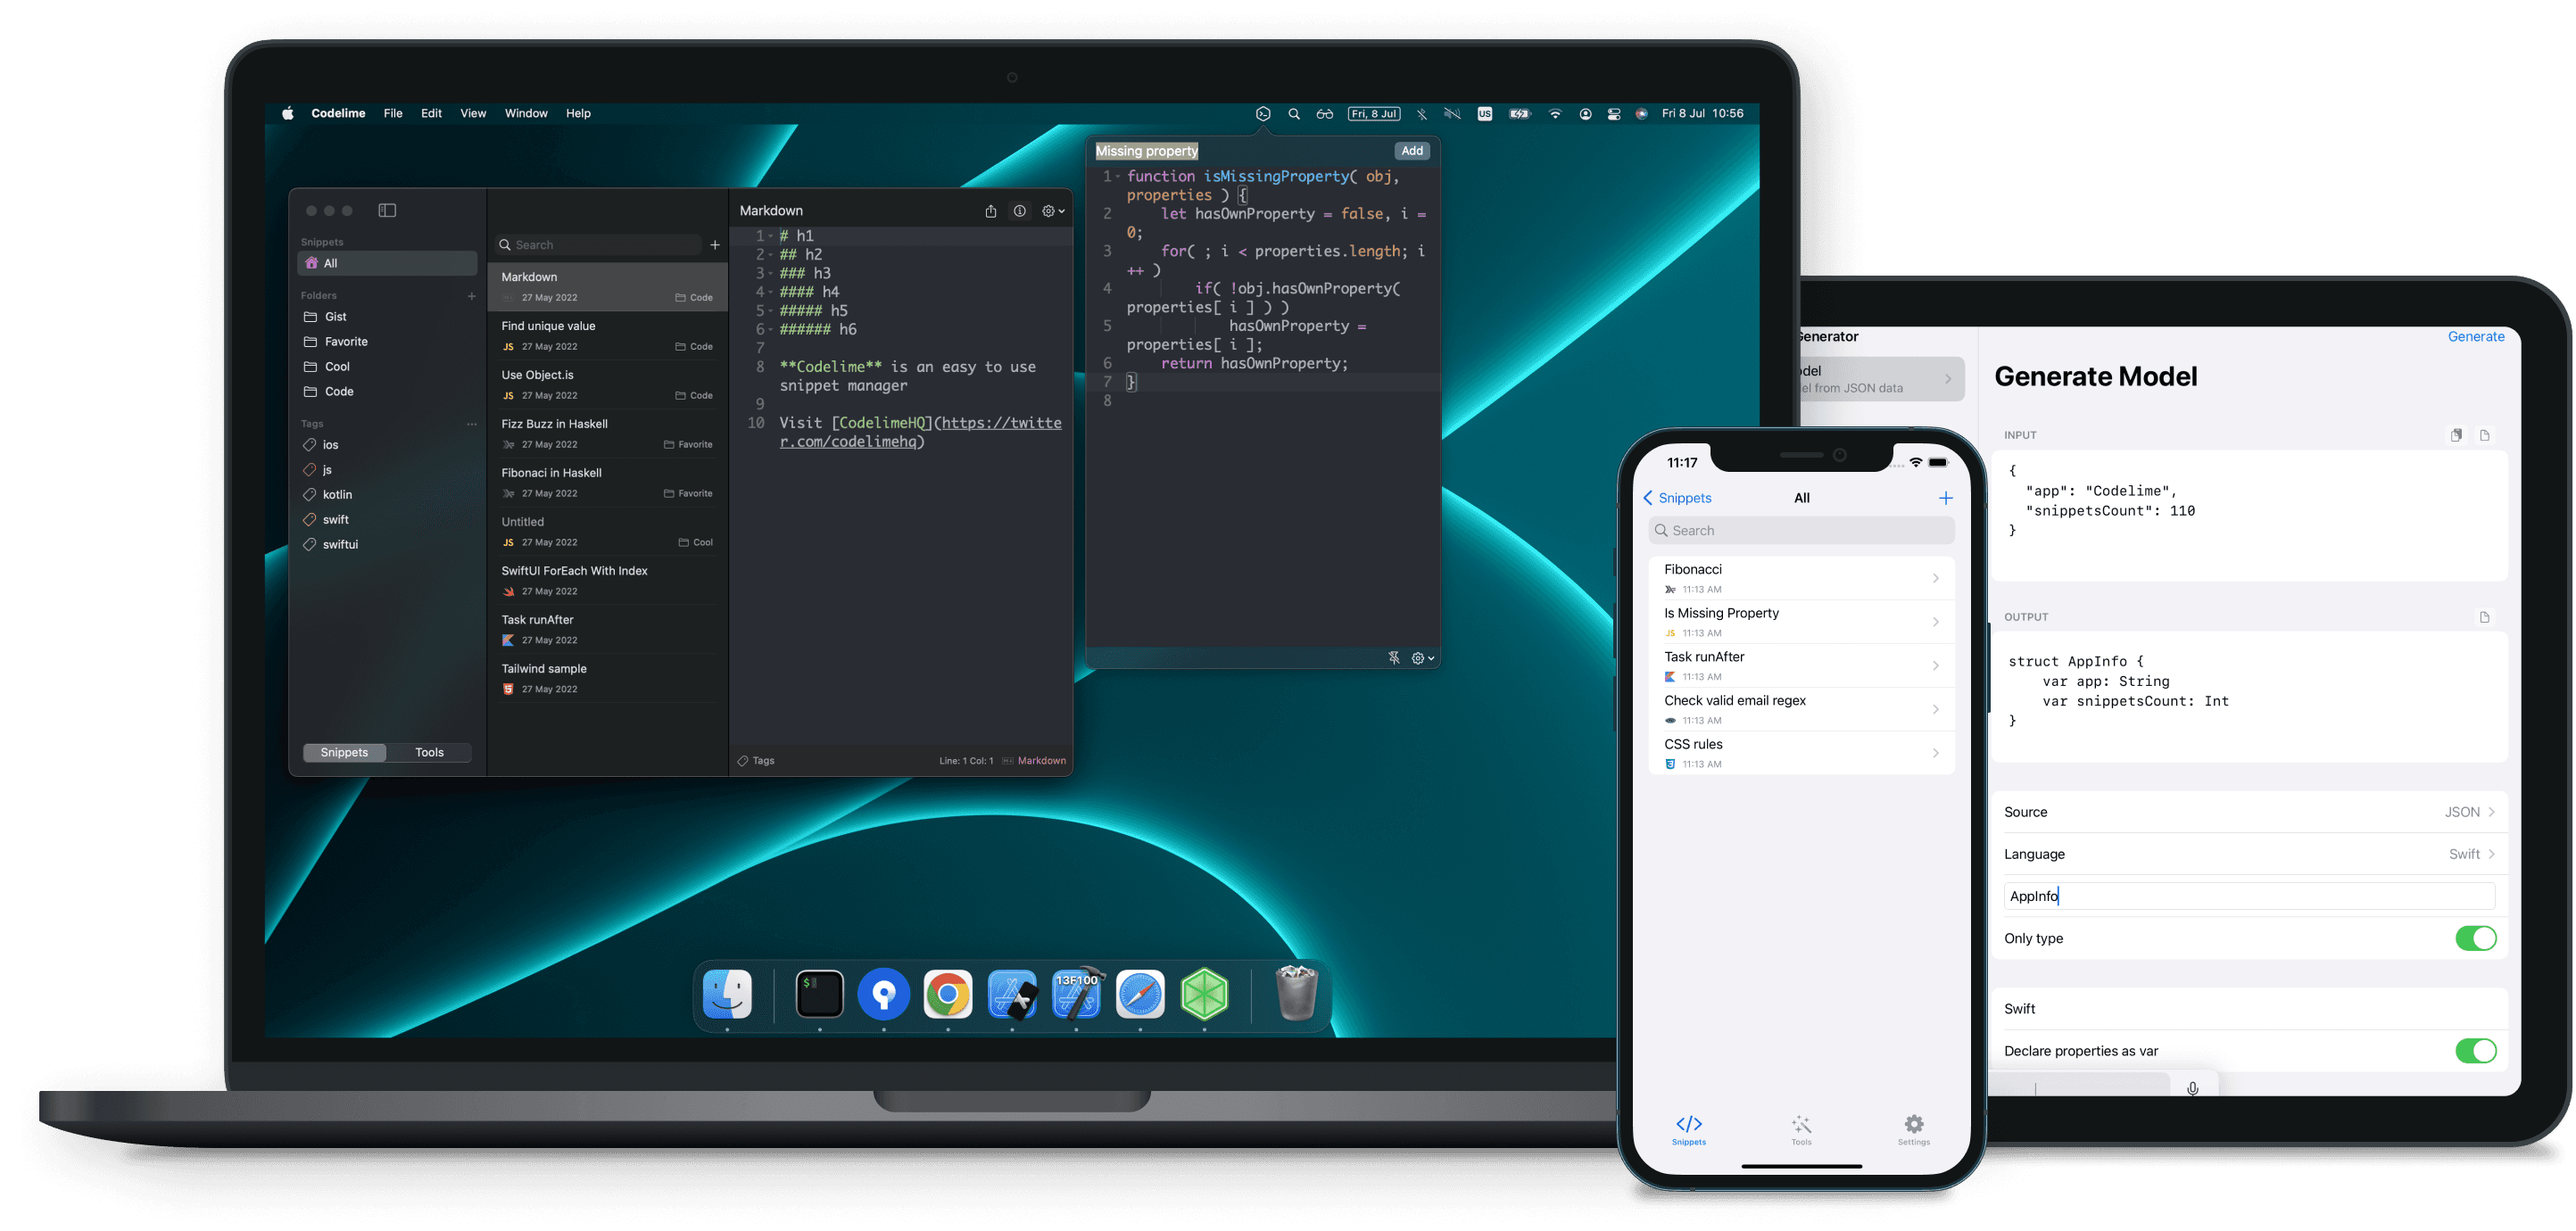
Task: Select the kotlin tag
Action: 387,495
